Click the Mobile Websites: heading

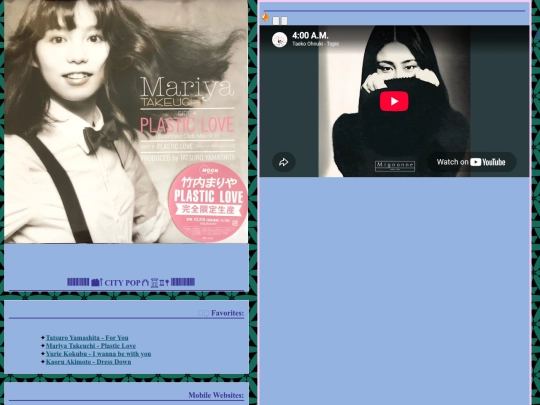[216, 395]
